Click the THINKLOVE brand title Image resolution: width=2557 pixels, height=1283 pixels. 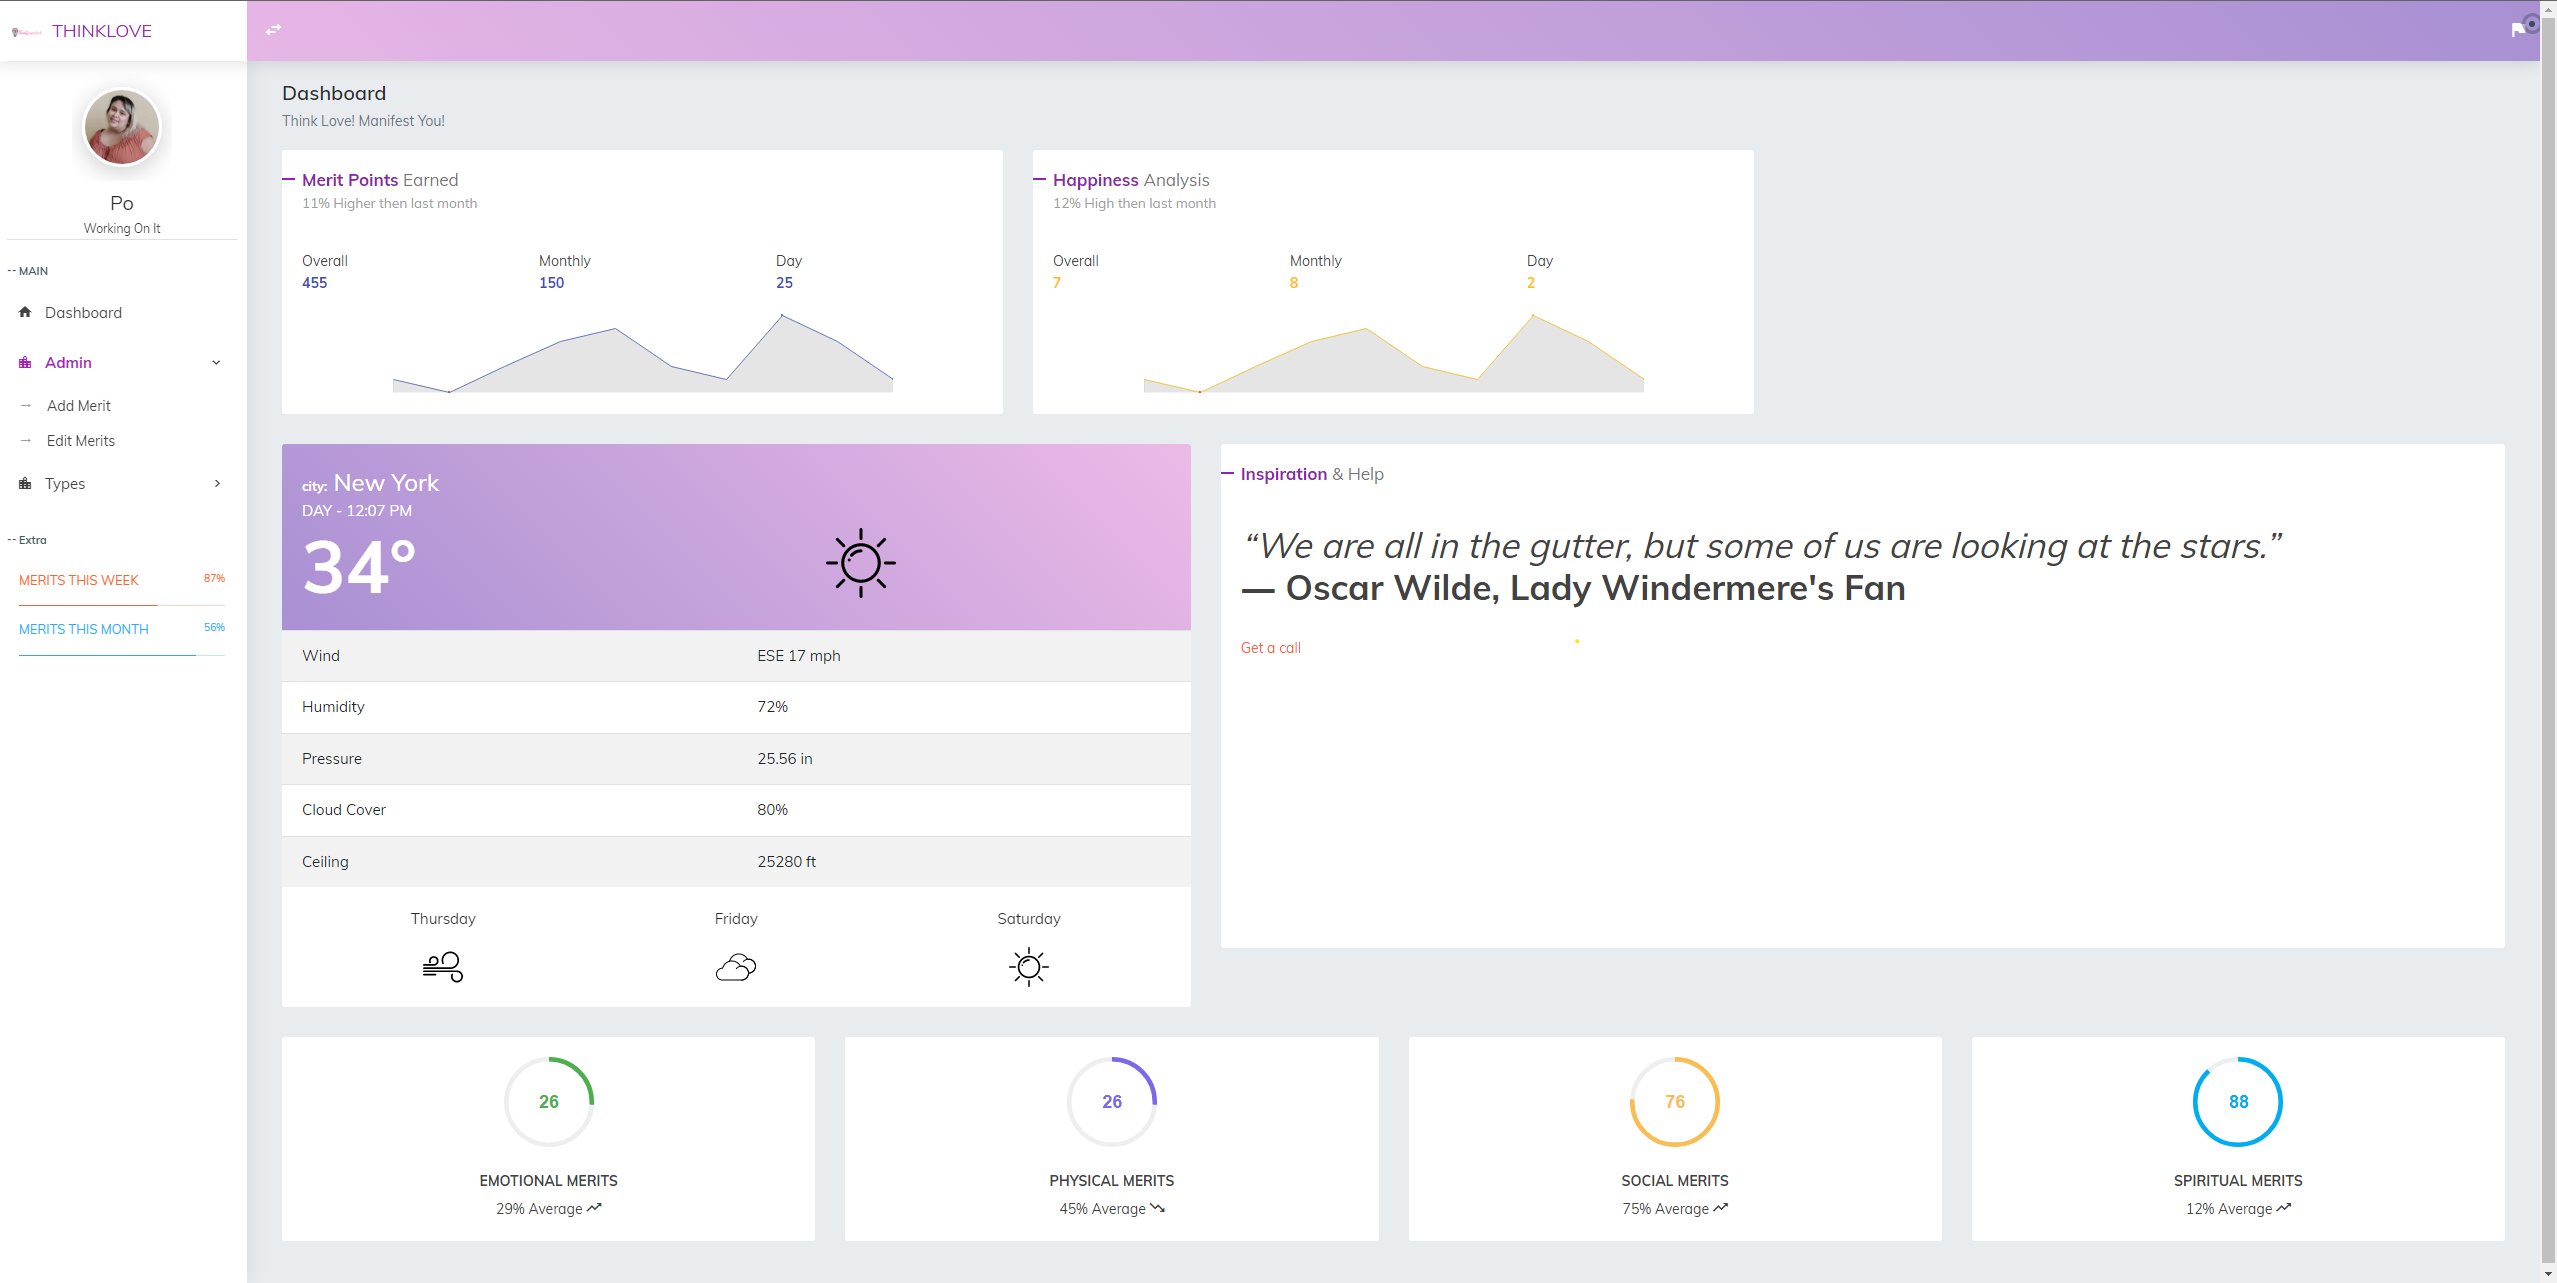[x=102, y=31]
